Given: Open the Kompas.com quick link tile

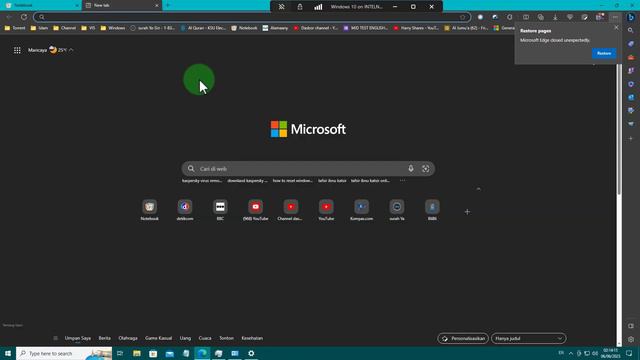Looking at the screenshot, I should [x=361, y=210].
